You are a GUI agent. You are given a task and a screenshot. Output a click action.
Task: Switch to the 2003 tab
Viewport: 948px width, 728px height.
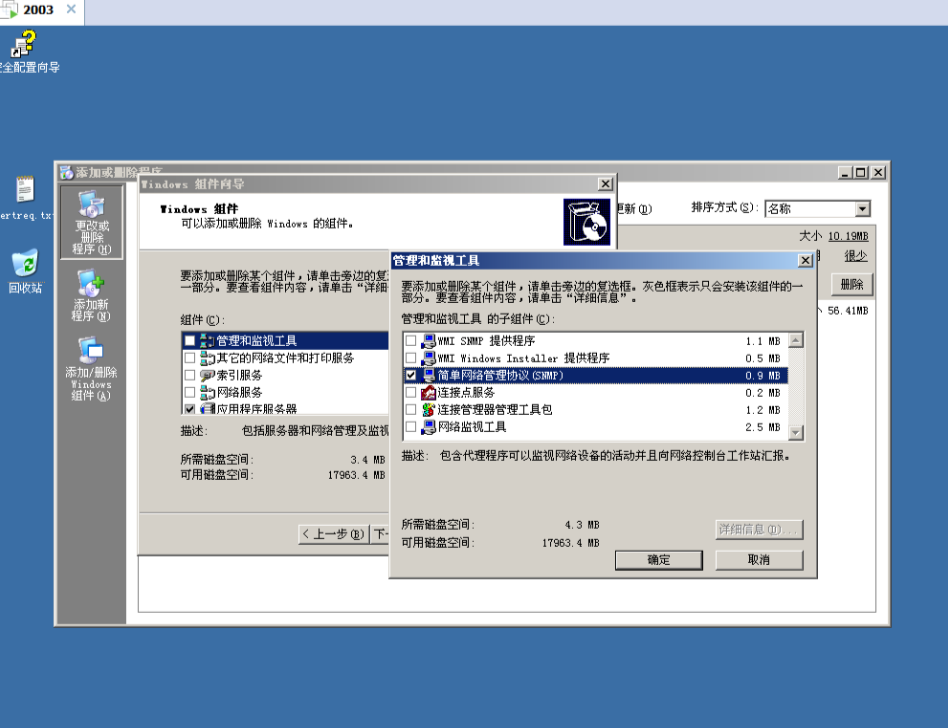[x=39, y=10]
